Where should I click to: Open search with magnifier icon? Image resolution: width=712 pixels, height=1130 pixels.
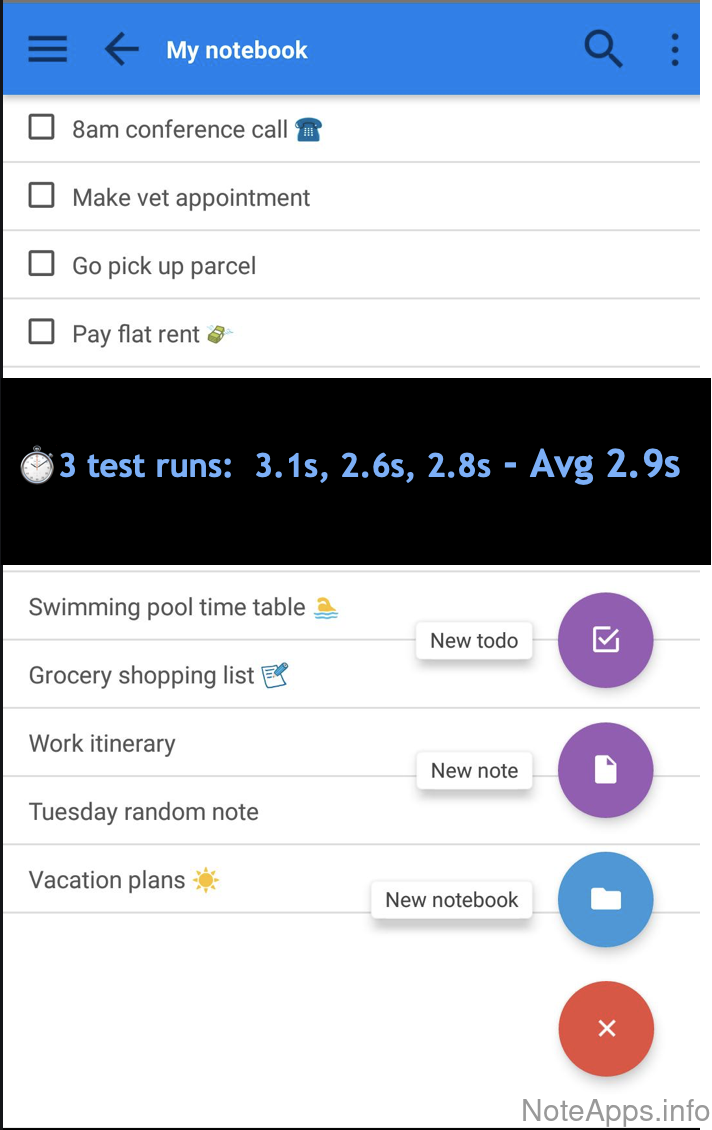[603, 48]
